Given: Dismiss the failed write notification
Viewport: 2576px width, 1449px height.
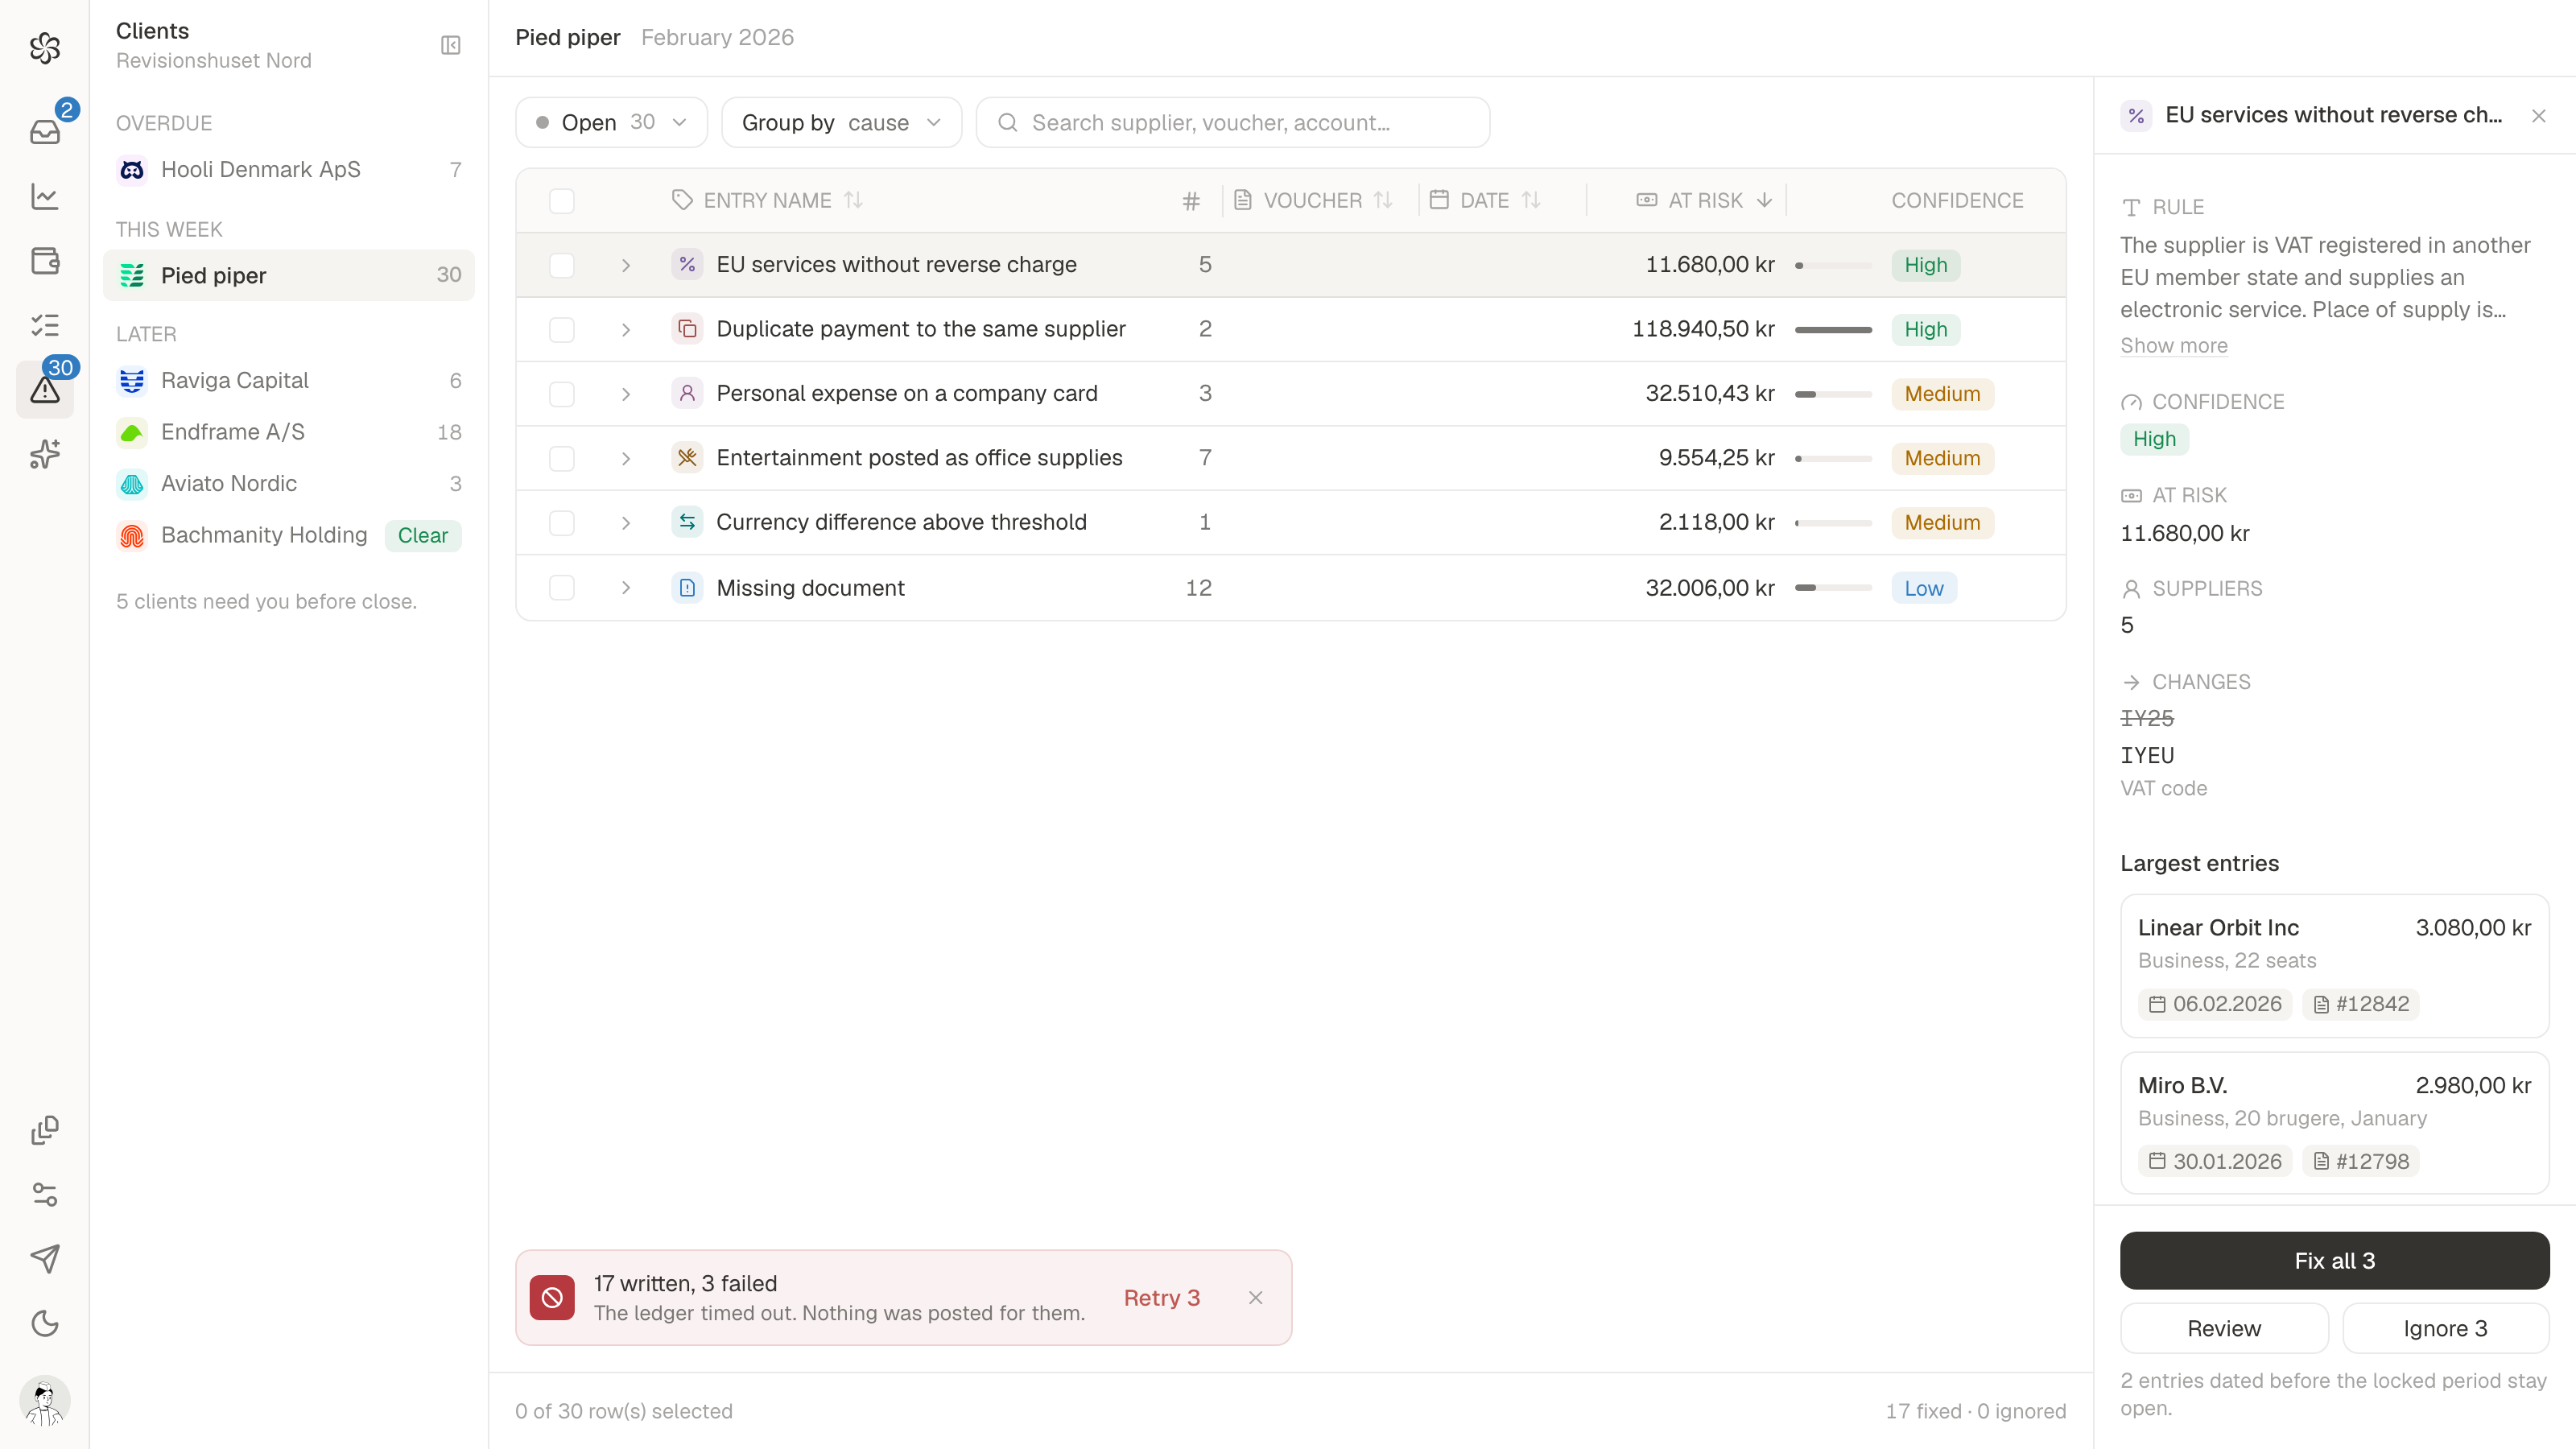Looking at the screenshot, I should pos(1256,1297).
